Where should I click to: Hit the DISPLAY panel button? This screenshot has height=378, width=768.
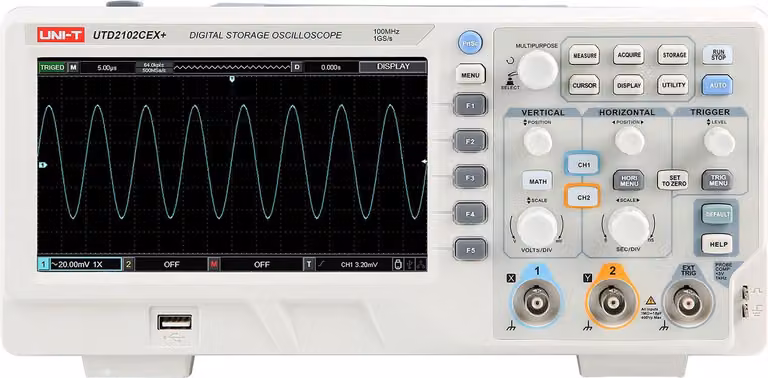tap(629, 85)
